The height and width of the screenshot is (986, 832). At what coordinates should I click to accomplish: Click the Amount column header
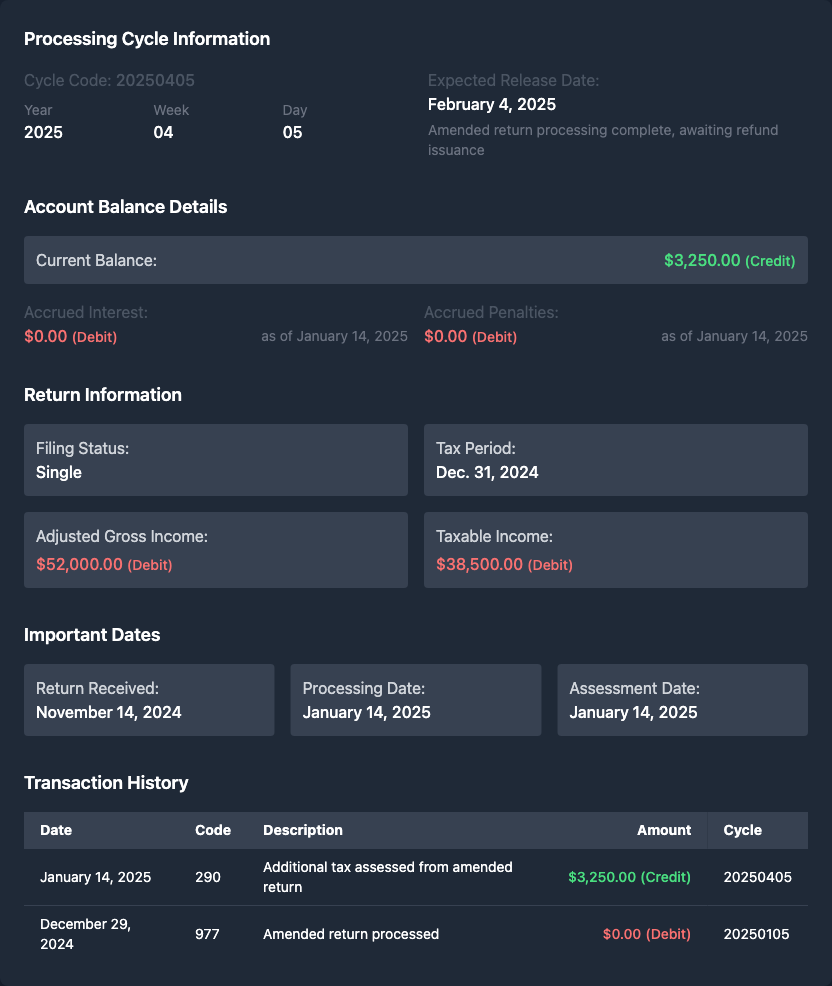pos(664,830)
